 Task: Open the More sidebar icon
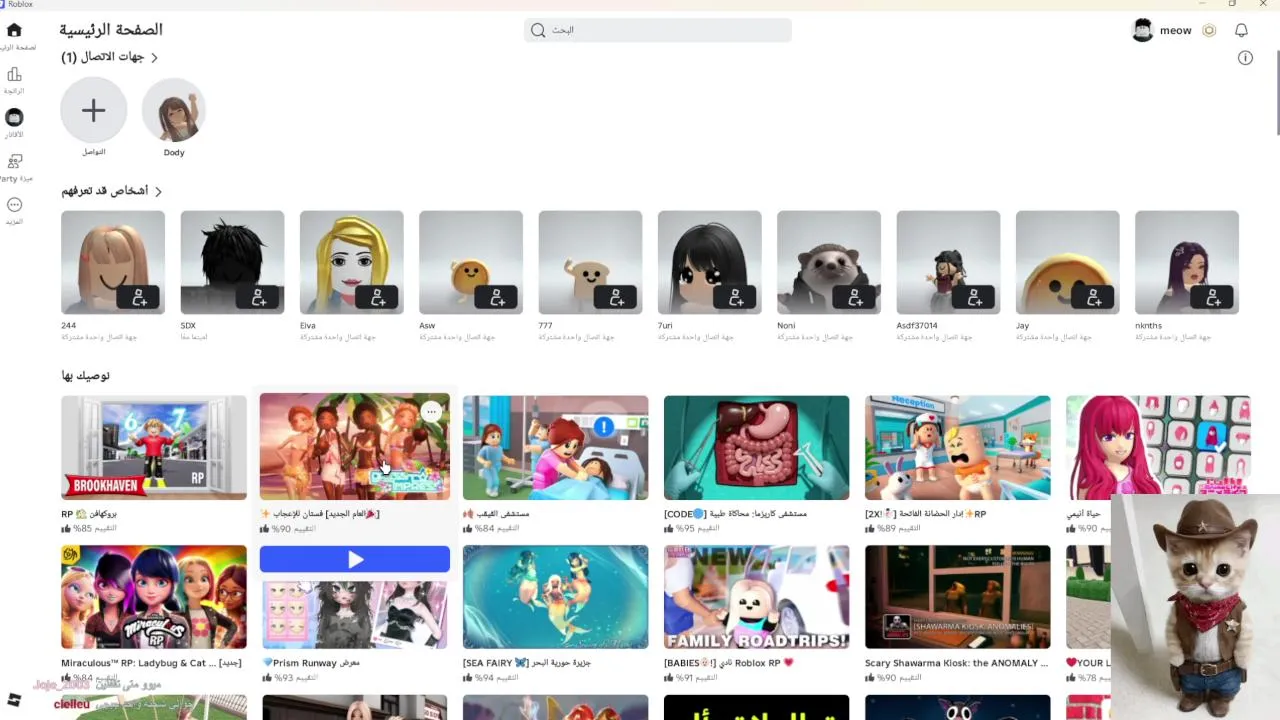(14, 205)
